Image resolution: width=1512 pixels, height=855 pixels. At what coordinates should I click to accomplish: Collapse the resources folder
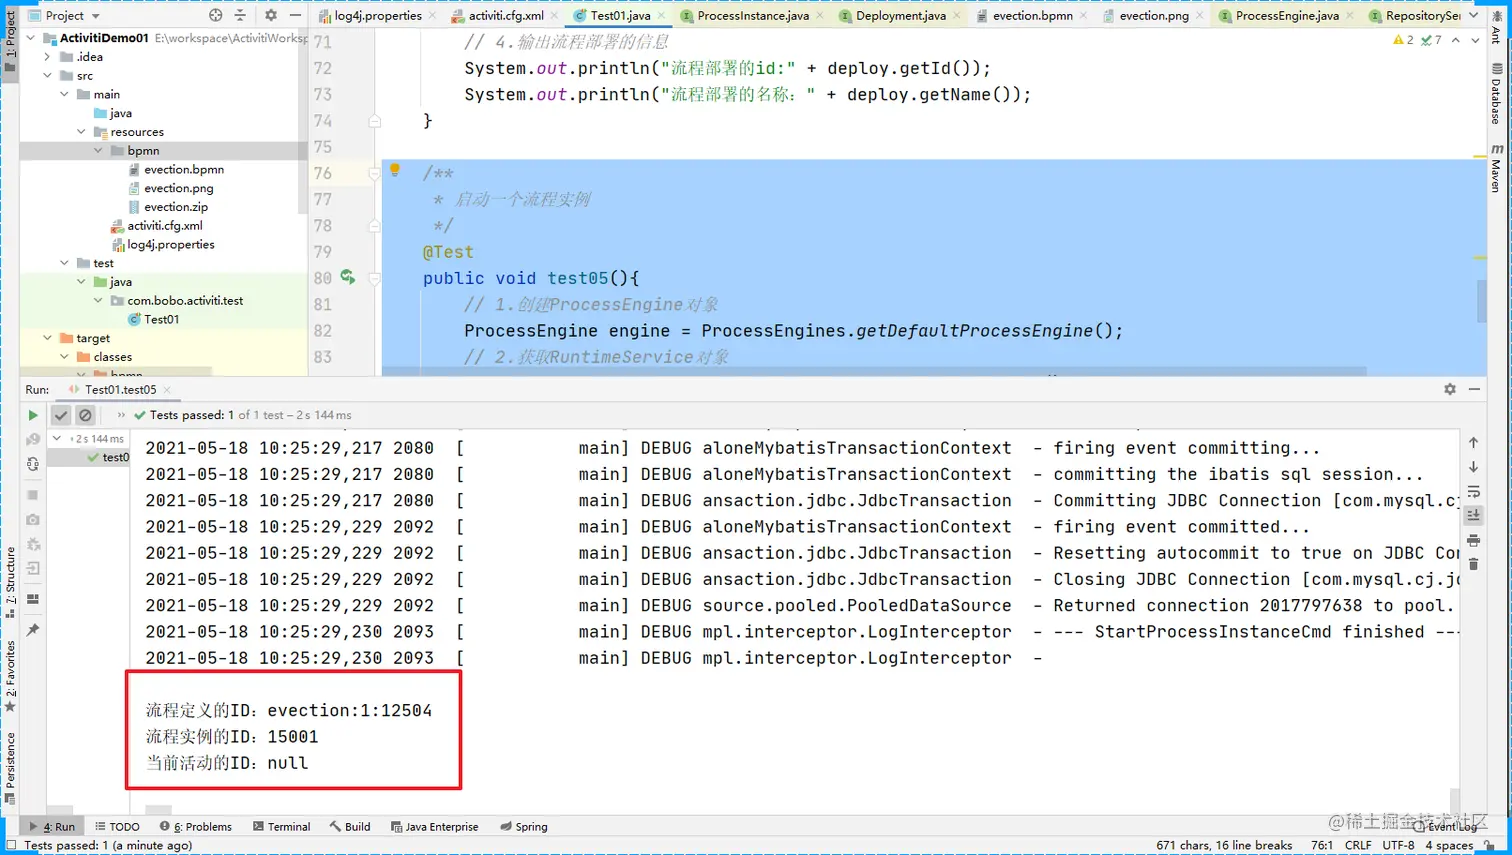pyautogui.click(x=82, y=132)
